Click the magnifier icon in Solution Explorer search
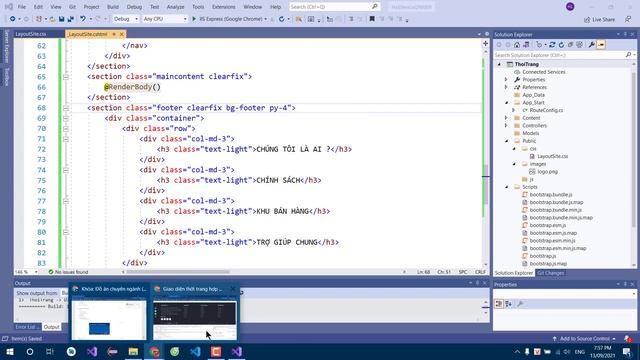640x360 pixels. pos(628,55)
